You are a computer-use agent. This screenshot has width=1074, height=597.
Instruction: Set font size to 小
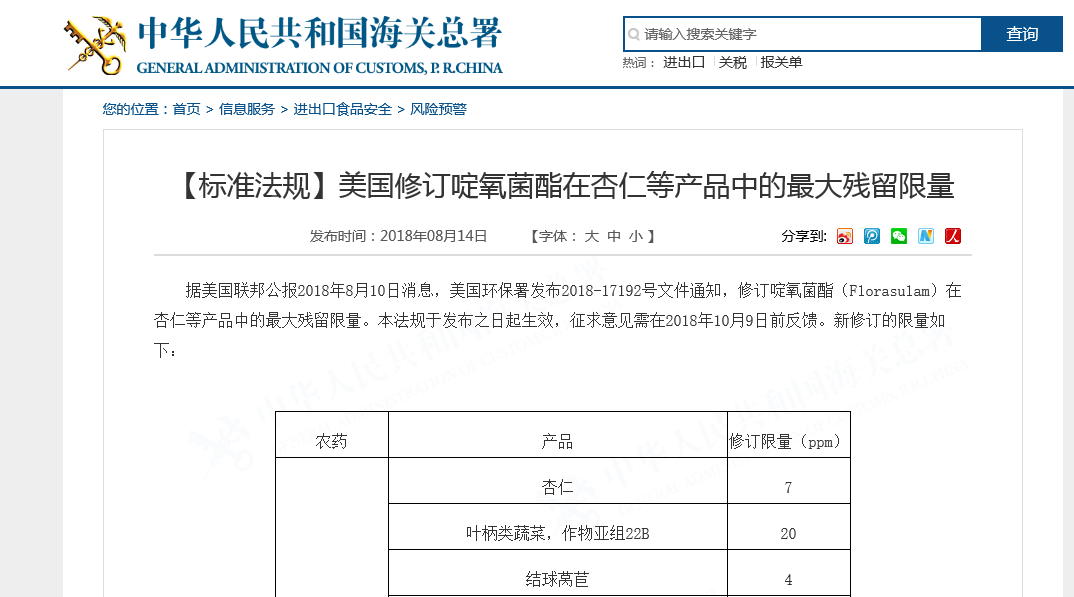(636, 236)
